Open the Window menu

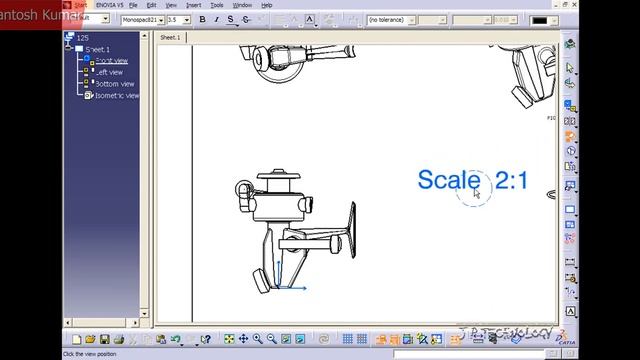242,5
